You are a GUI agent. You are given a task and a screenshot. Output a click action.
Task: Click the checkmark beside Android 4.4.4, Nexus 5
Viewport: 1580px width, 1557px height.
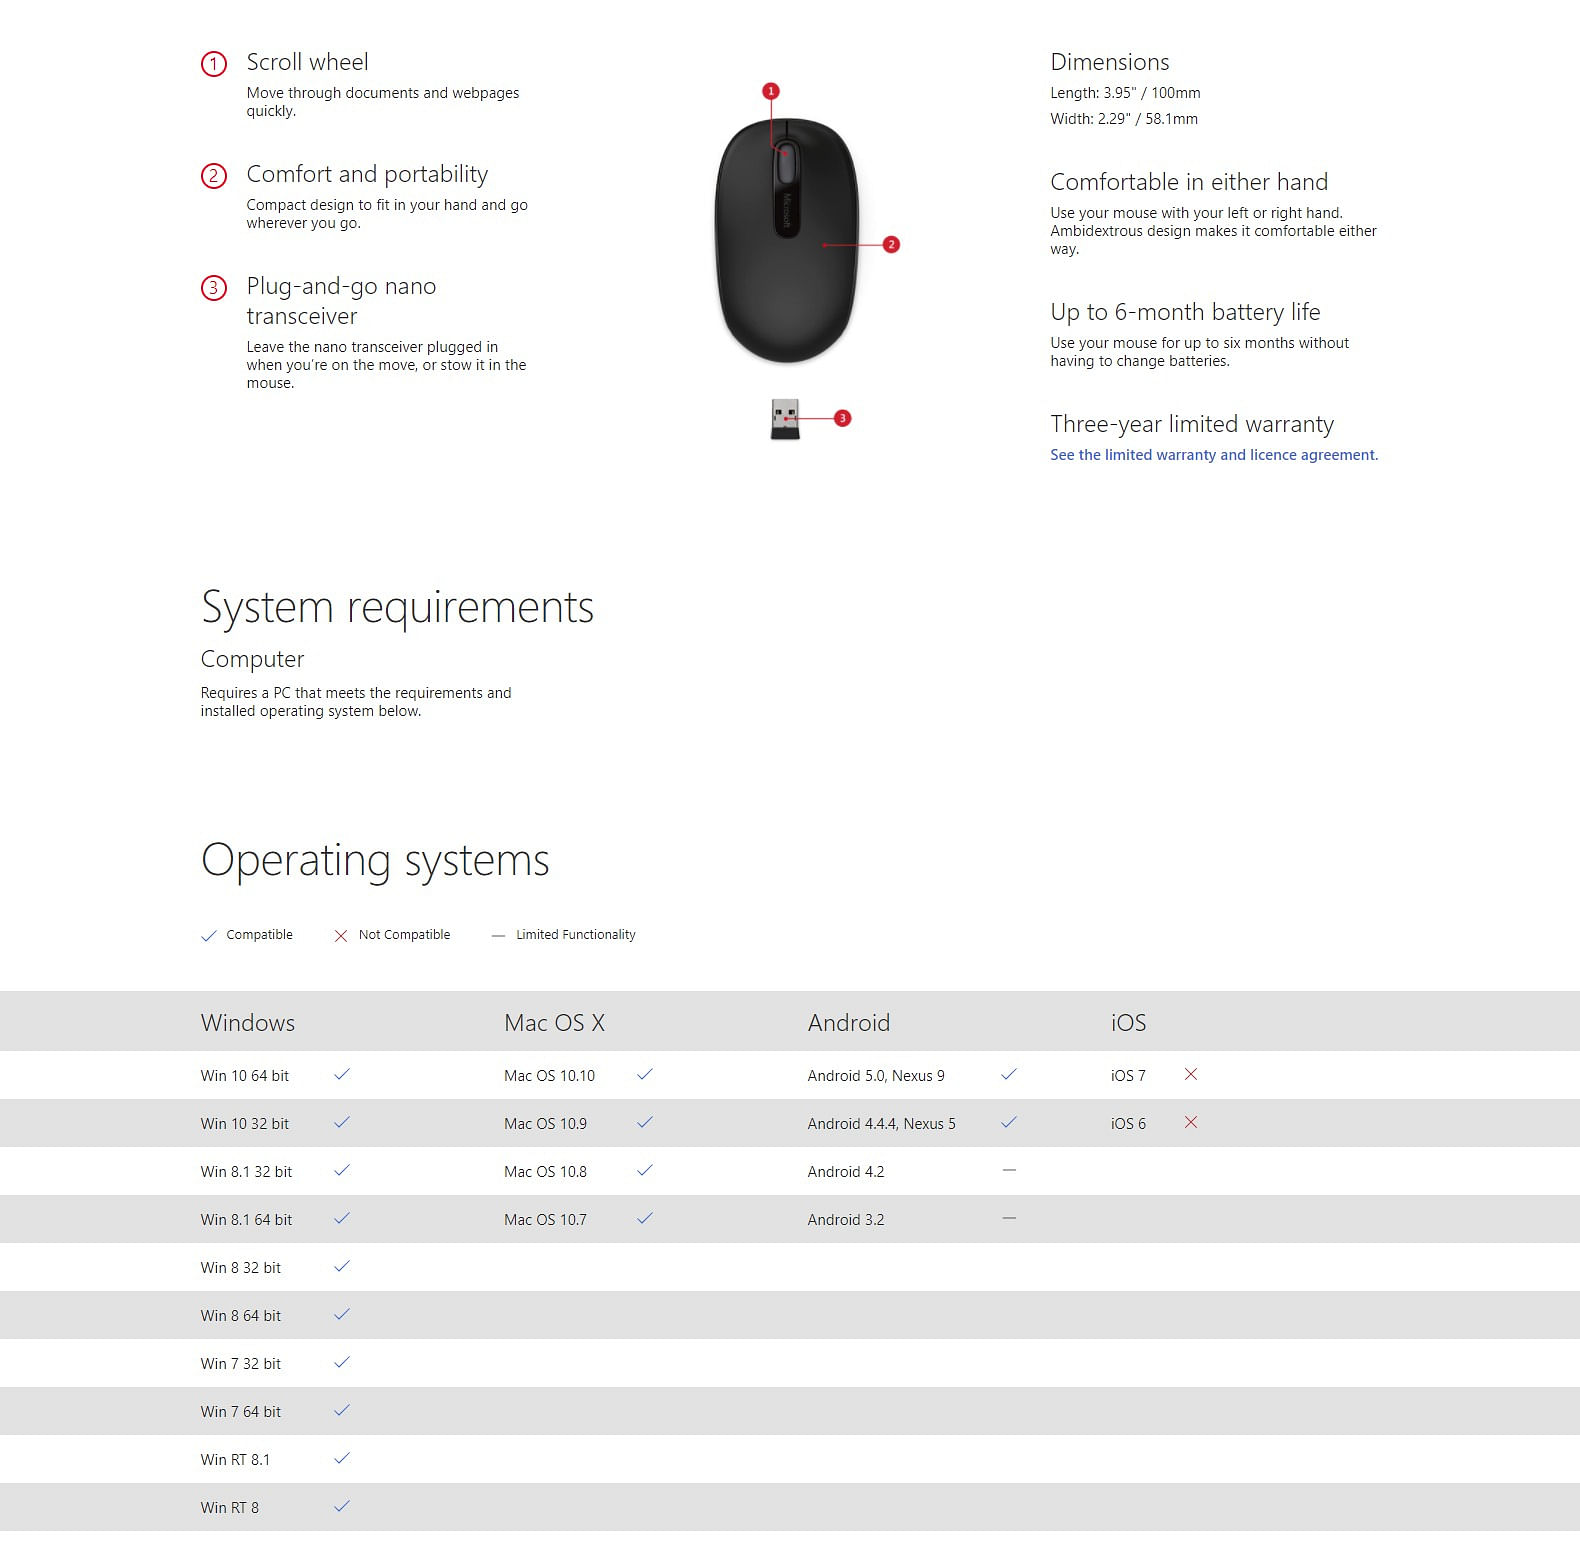tap(1009, 1122)
